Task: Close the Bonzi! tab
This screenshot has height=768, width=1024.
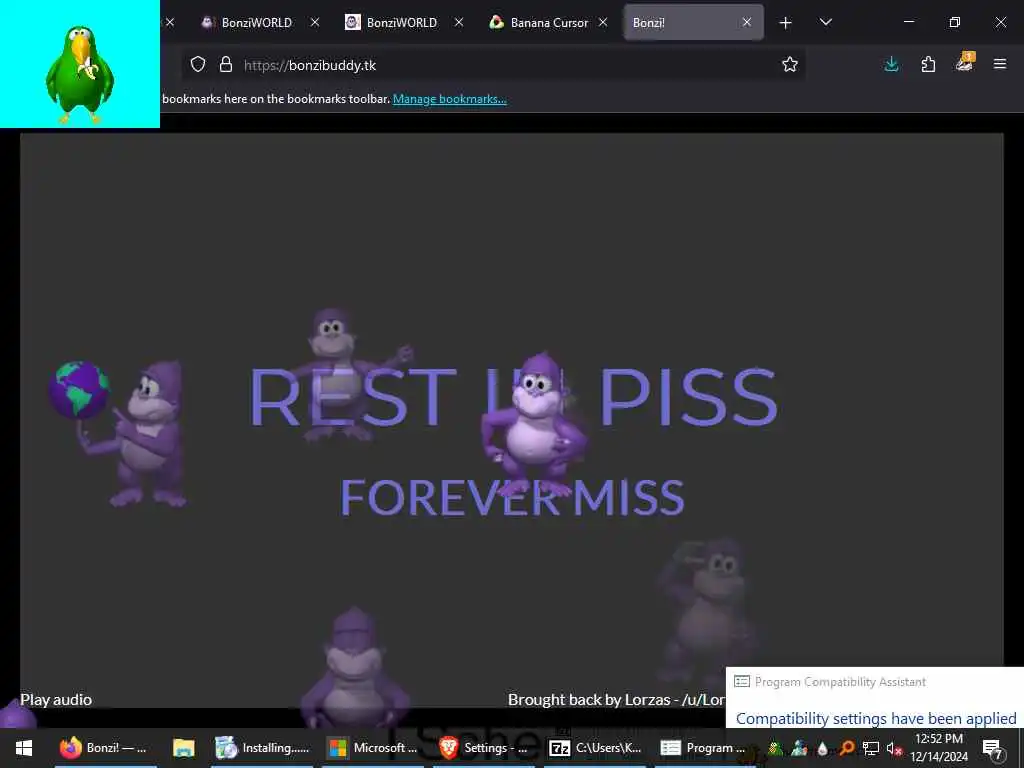Action: (x=746, y=22)
